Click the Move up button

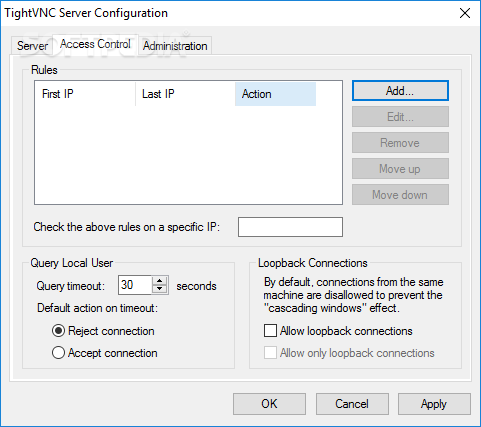tap(400, 169)
